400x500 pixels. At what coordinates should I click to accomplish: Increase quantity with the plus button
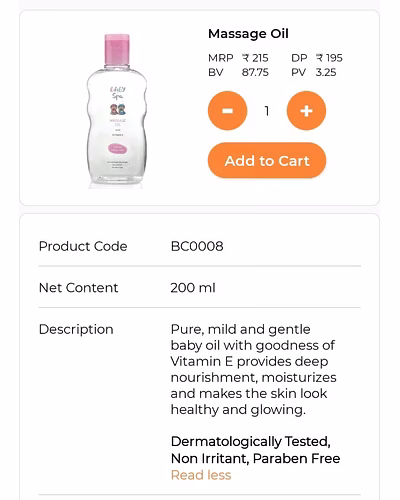click(x=306, y=111)
